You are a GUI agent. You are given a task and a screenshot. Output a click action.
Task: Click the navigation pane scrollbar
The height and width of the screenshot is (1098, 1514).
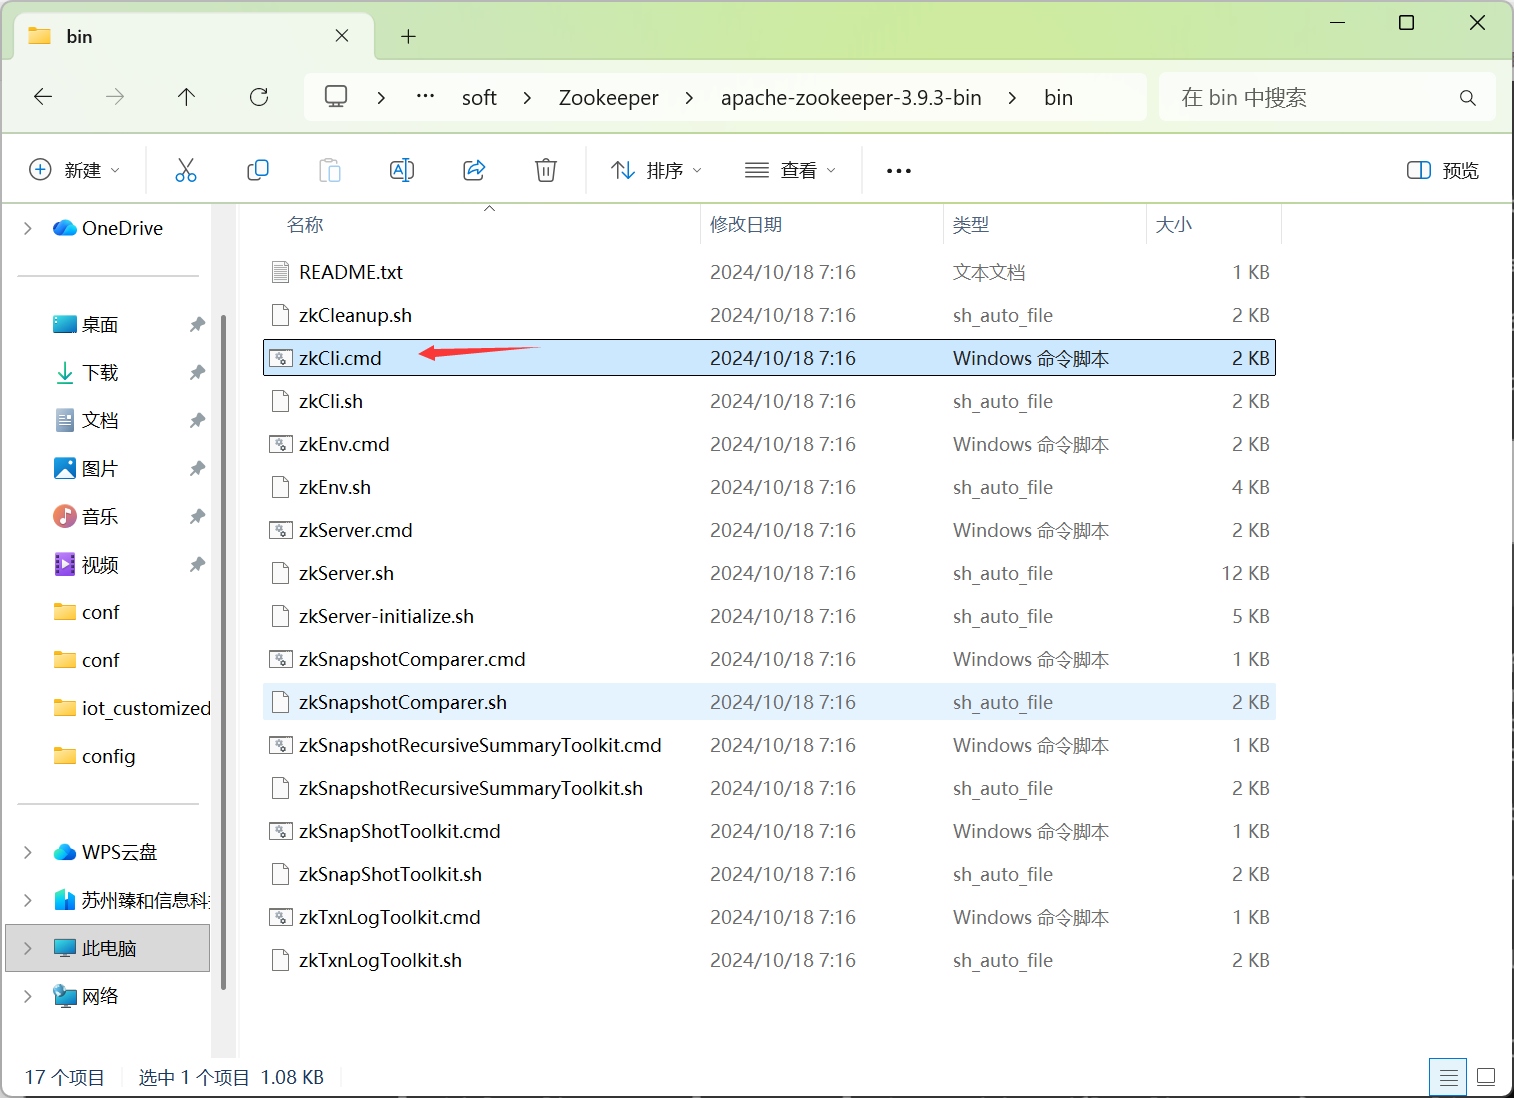(223, 652)
